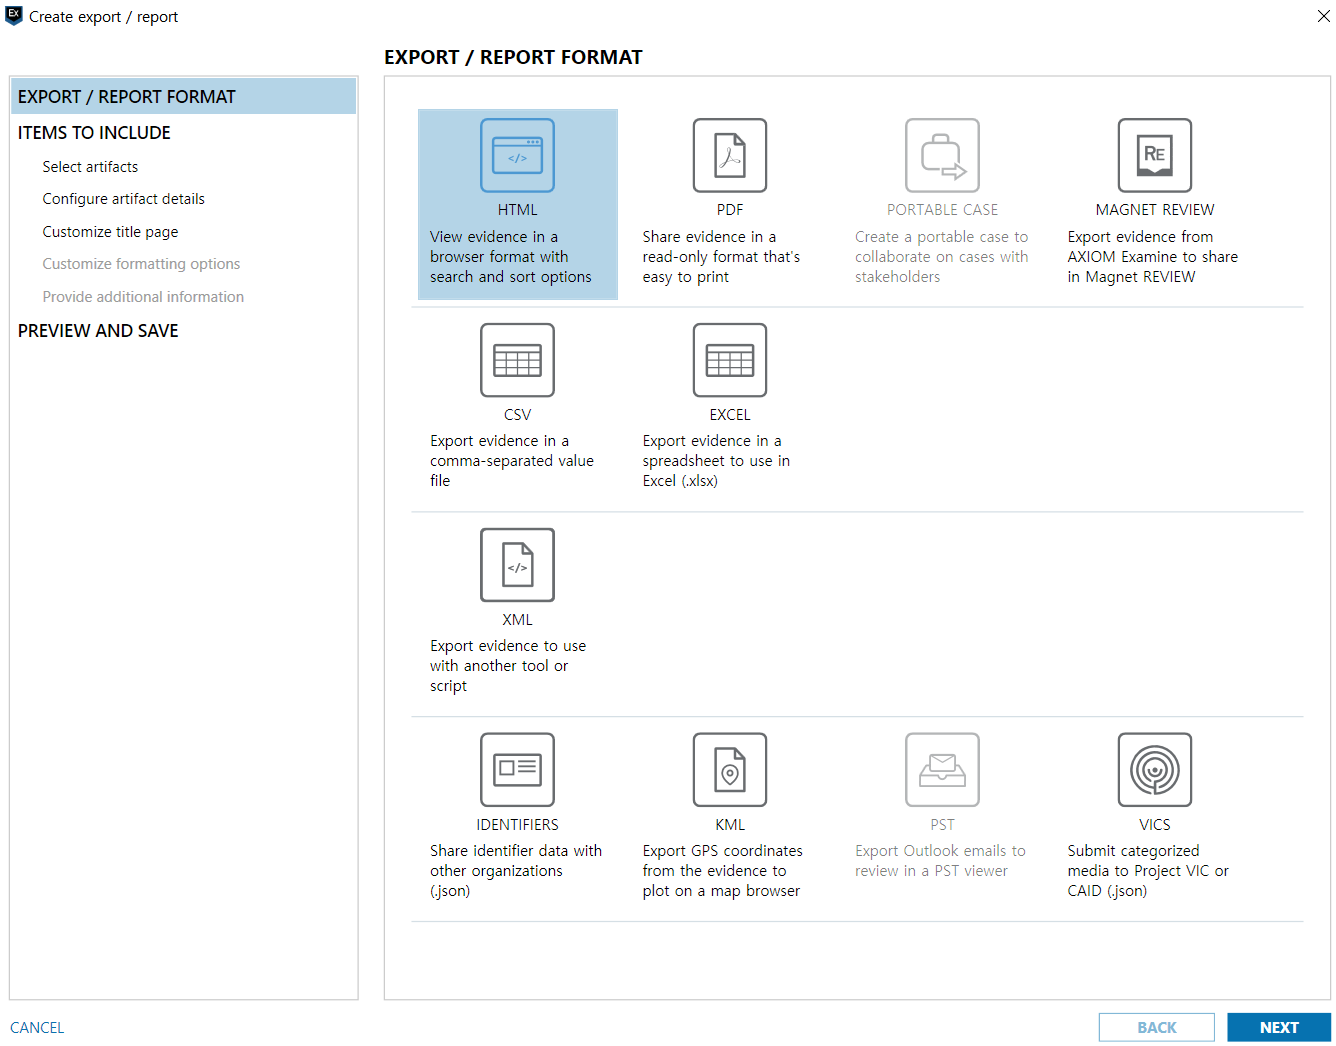This screenshot has width=1336, height=1046.
Task: Select the Magnet REVIEW export icon
Action: click(1155, 155)
